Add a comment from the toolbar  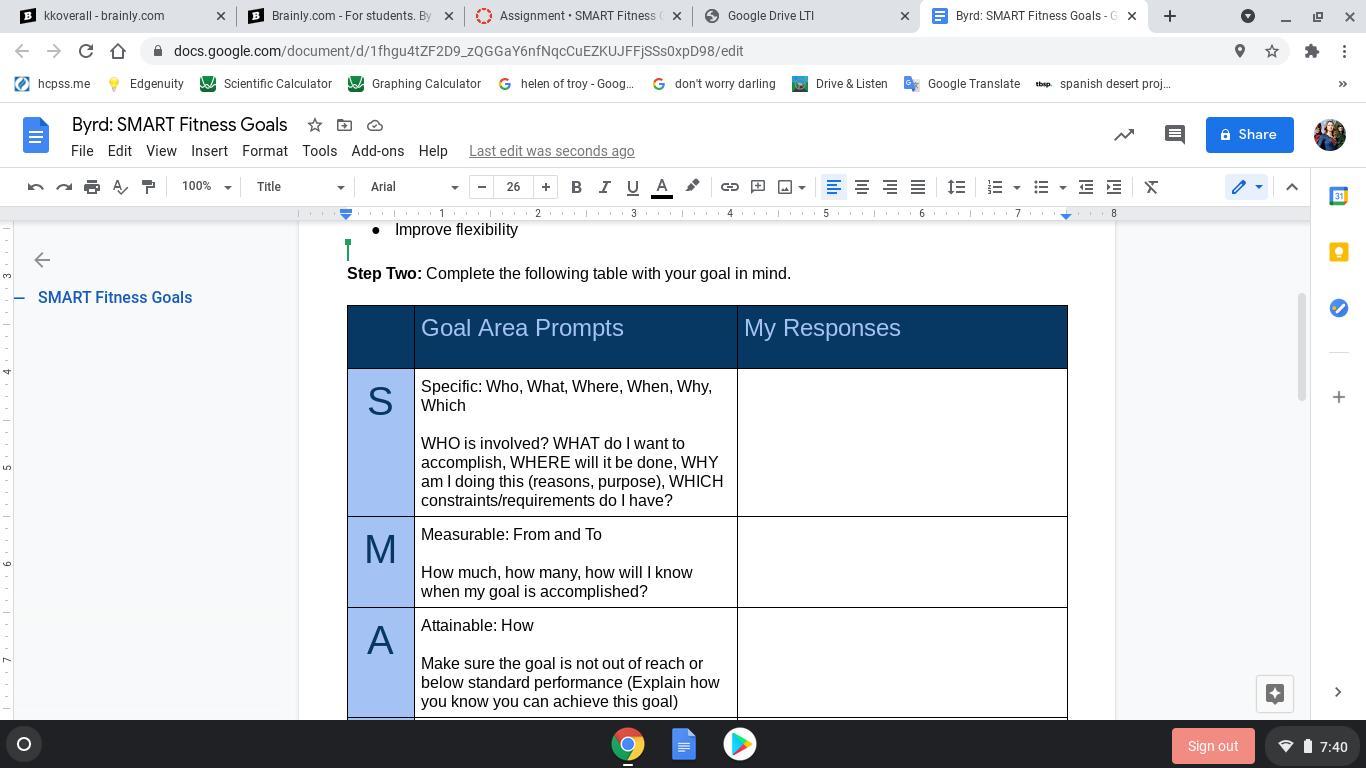point(758,187)
